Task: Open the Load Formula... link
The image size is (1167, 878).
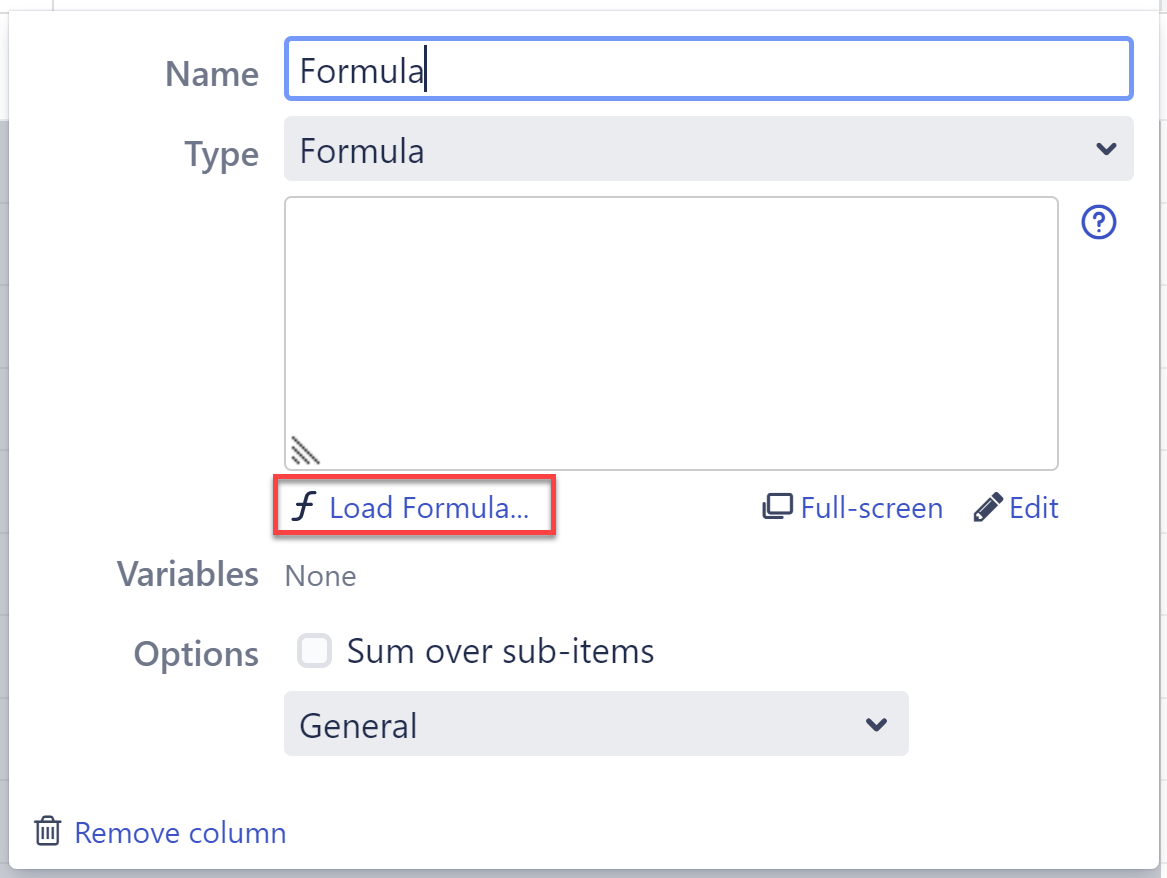Action: [428, 508]
